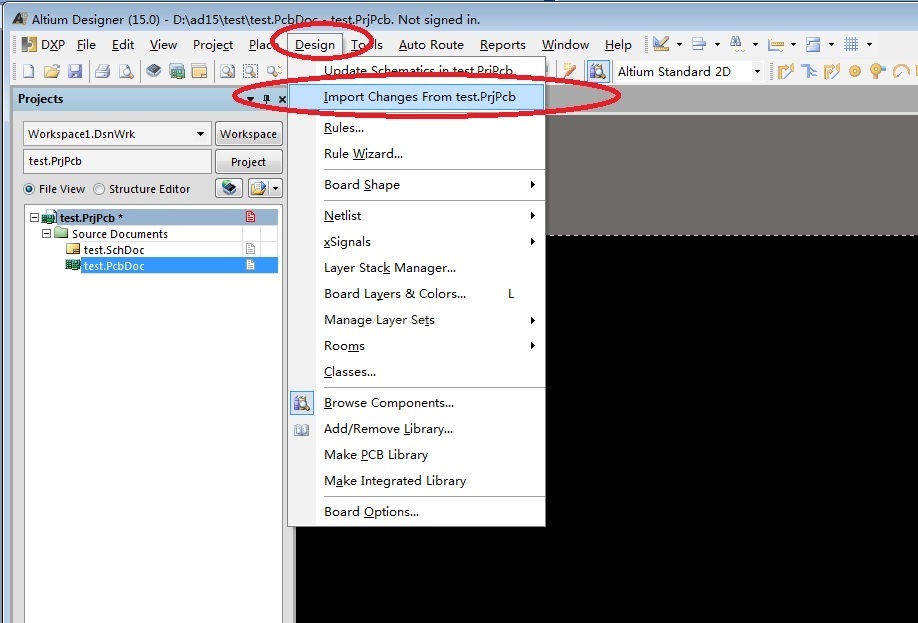The width and height of the screenshot is (918, 623).
Task: Click the Zoom Area selection icon
Action: (x=251, y=71)
